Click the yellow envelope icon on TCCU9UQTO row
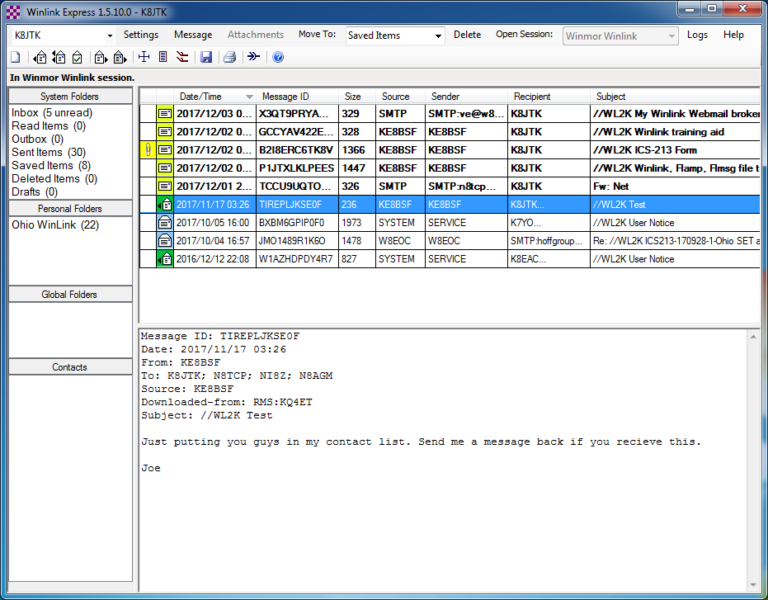 click(165, 186)
